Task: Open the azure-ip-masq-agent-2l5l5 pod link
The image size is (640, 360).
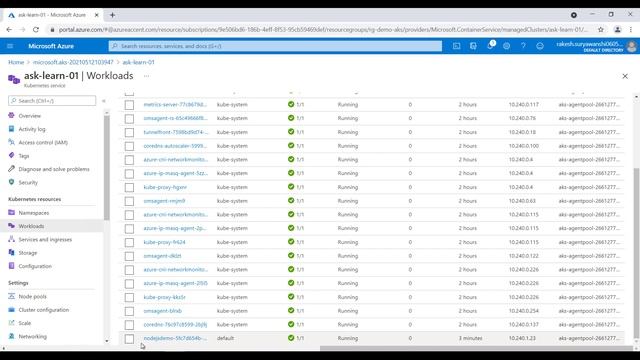Action: pos(176,283)
